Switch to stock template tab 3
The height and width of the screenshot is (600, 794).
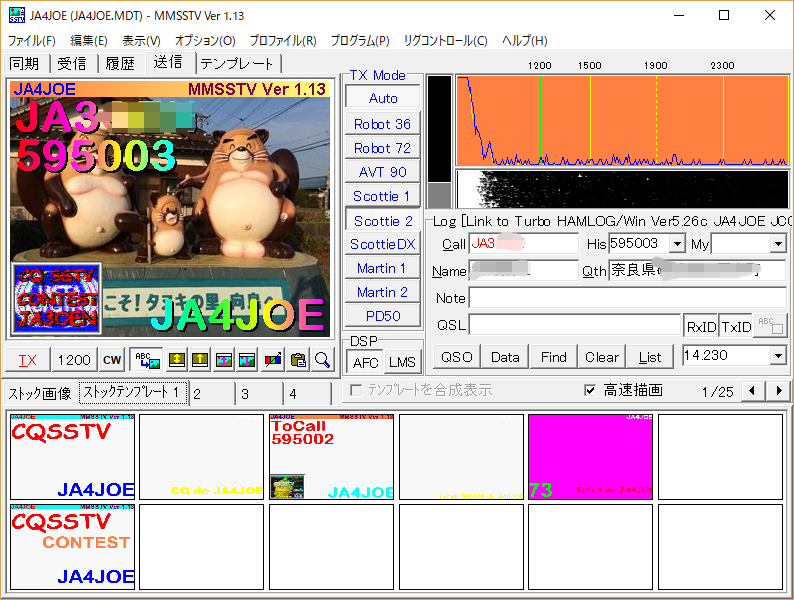[x=259, y=393]
